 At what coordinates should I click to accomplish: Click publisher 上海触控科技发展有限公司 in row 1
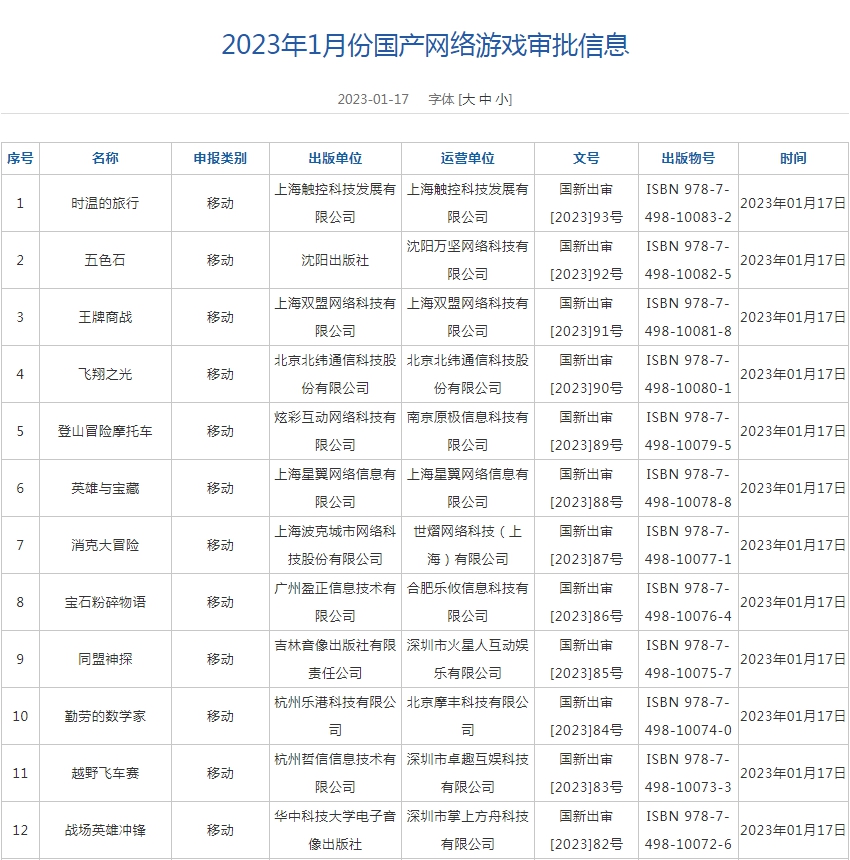coord(336,203)
